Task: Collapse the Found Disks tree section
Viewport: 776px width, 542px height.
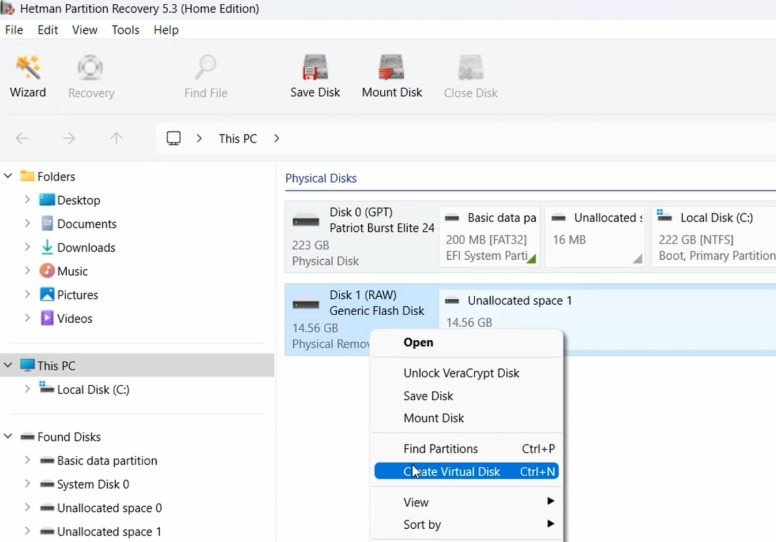Action: [8, 437]
